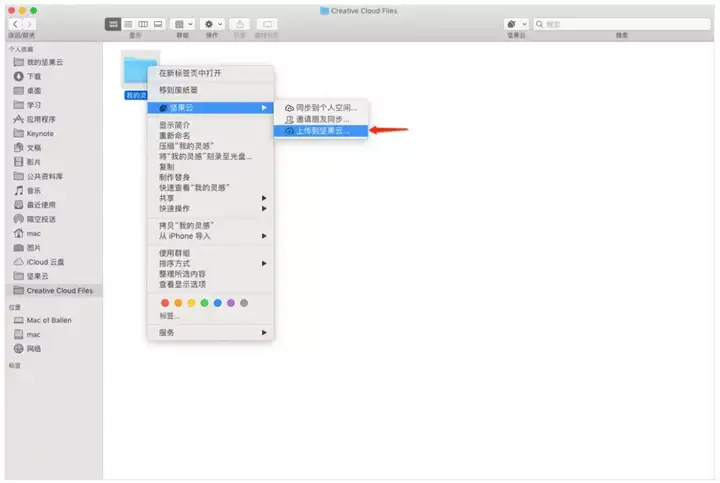Switch to list view
Screen dimensions: 720x483
[128, 24]
